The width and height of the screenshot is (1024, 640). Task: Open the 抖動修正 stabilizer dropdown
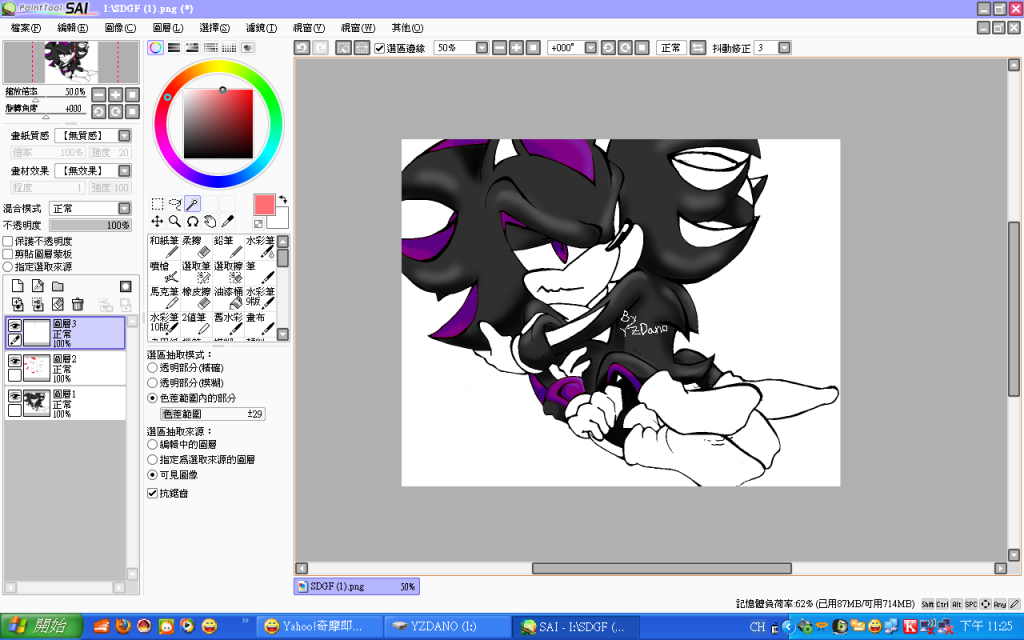click(x=784, y=47)
